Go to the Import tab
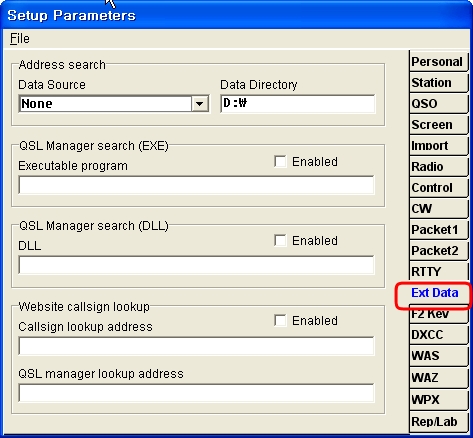The height and width of the screenshot is (438, 473). click(x=438, y=146)
